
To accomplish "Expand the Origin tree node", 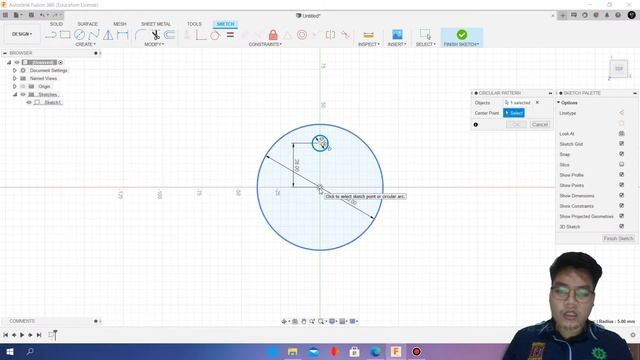I will pyautogui.click(x=15, y=86).
